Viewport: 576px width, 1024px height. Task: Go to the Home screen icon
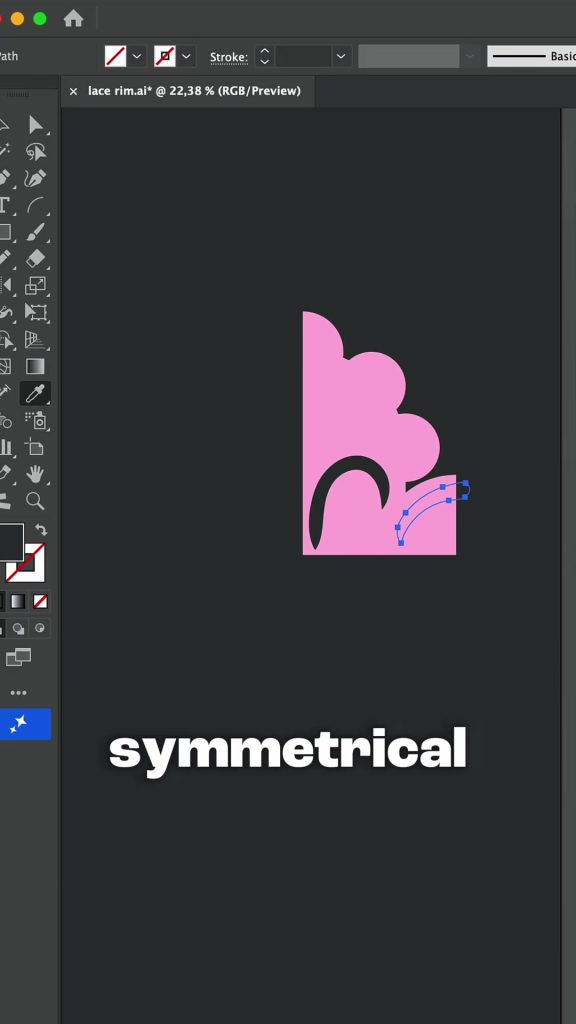[x=73, y=18]
